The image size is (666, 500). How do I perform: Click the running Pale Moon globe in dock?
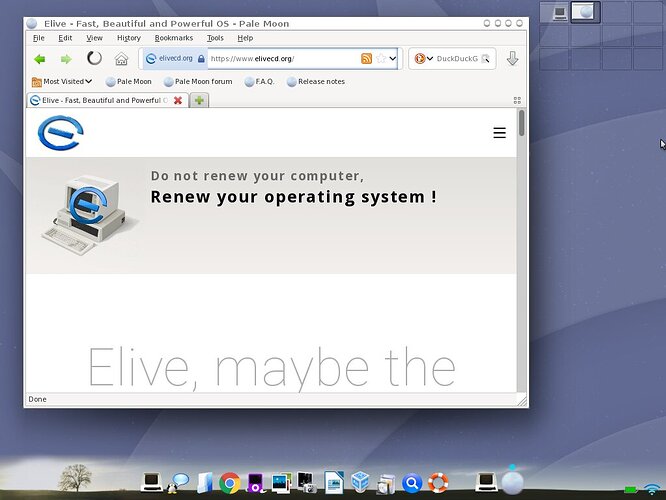(512, 483)
